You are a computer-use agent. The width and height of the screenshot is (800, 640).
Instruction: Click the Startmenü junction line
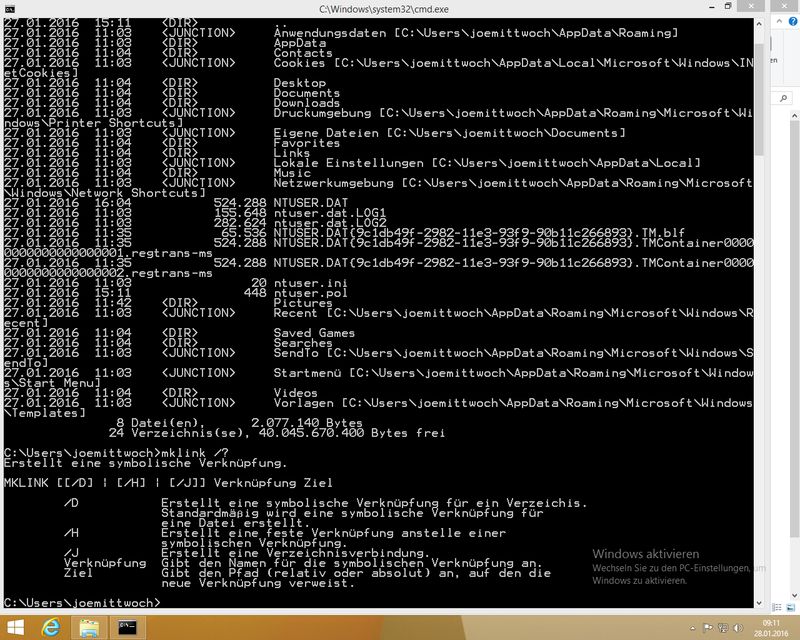pos(379,378)
